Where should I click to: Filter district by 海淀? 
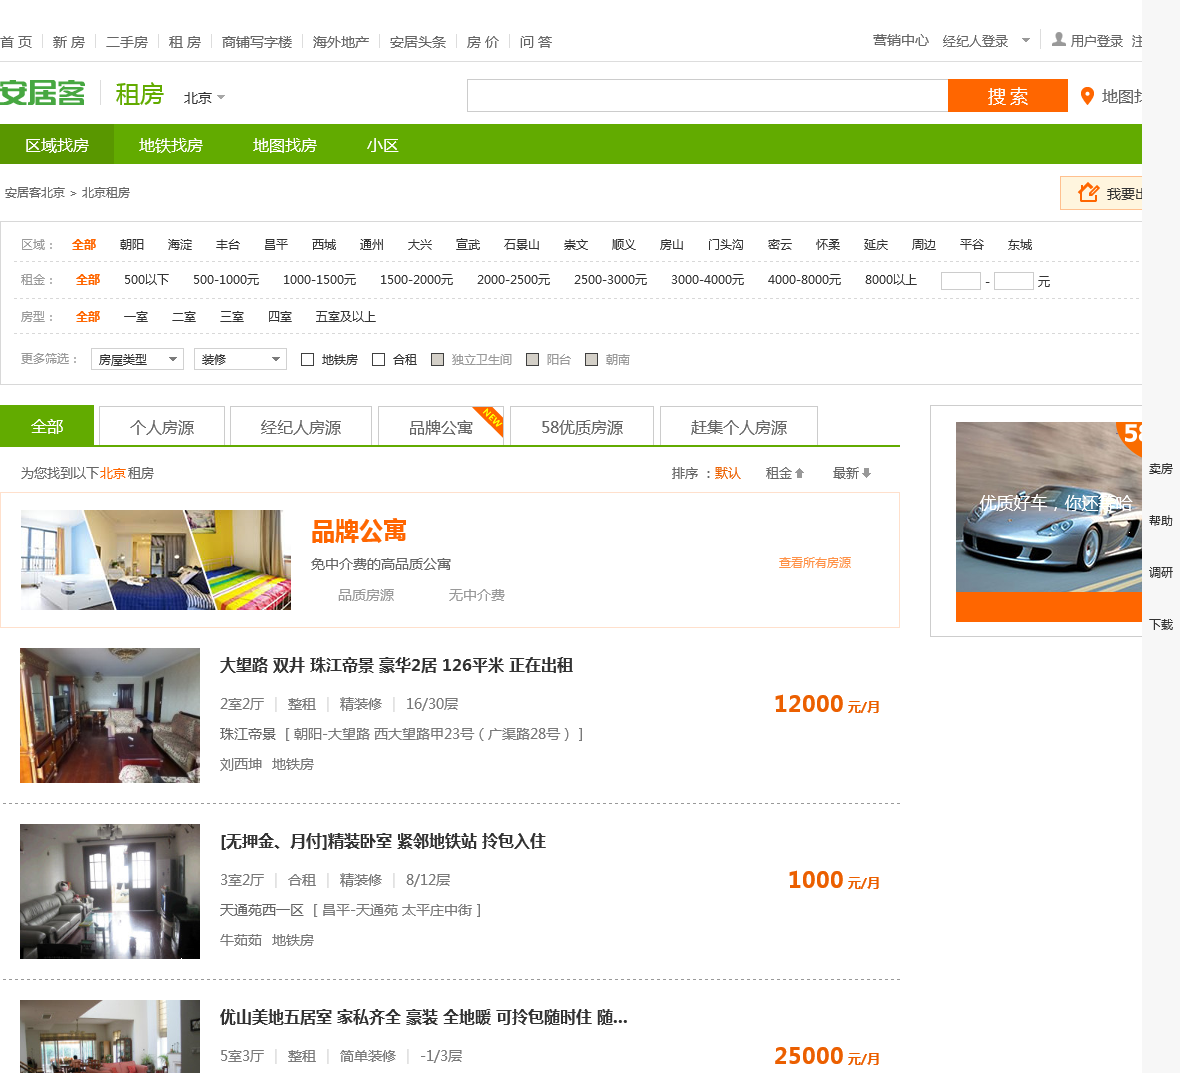click(x=180, y=245)
